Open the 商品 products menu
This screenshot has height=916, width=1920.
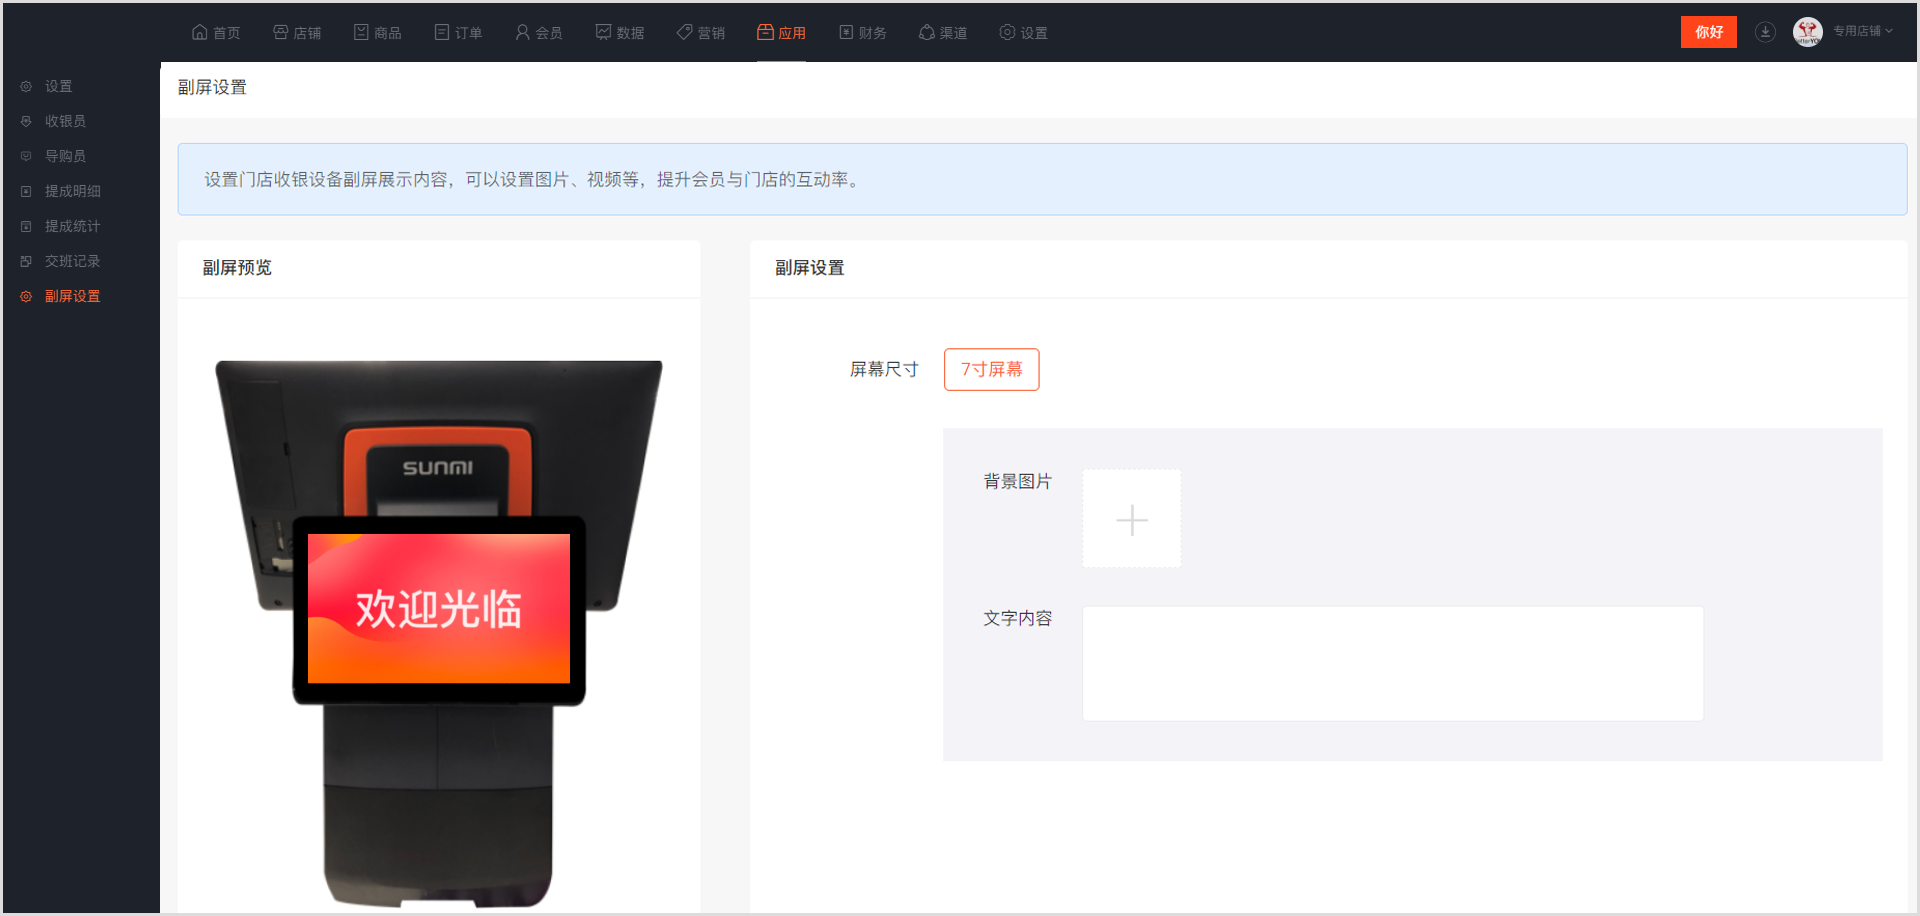(378, 32)
